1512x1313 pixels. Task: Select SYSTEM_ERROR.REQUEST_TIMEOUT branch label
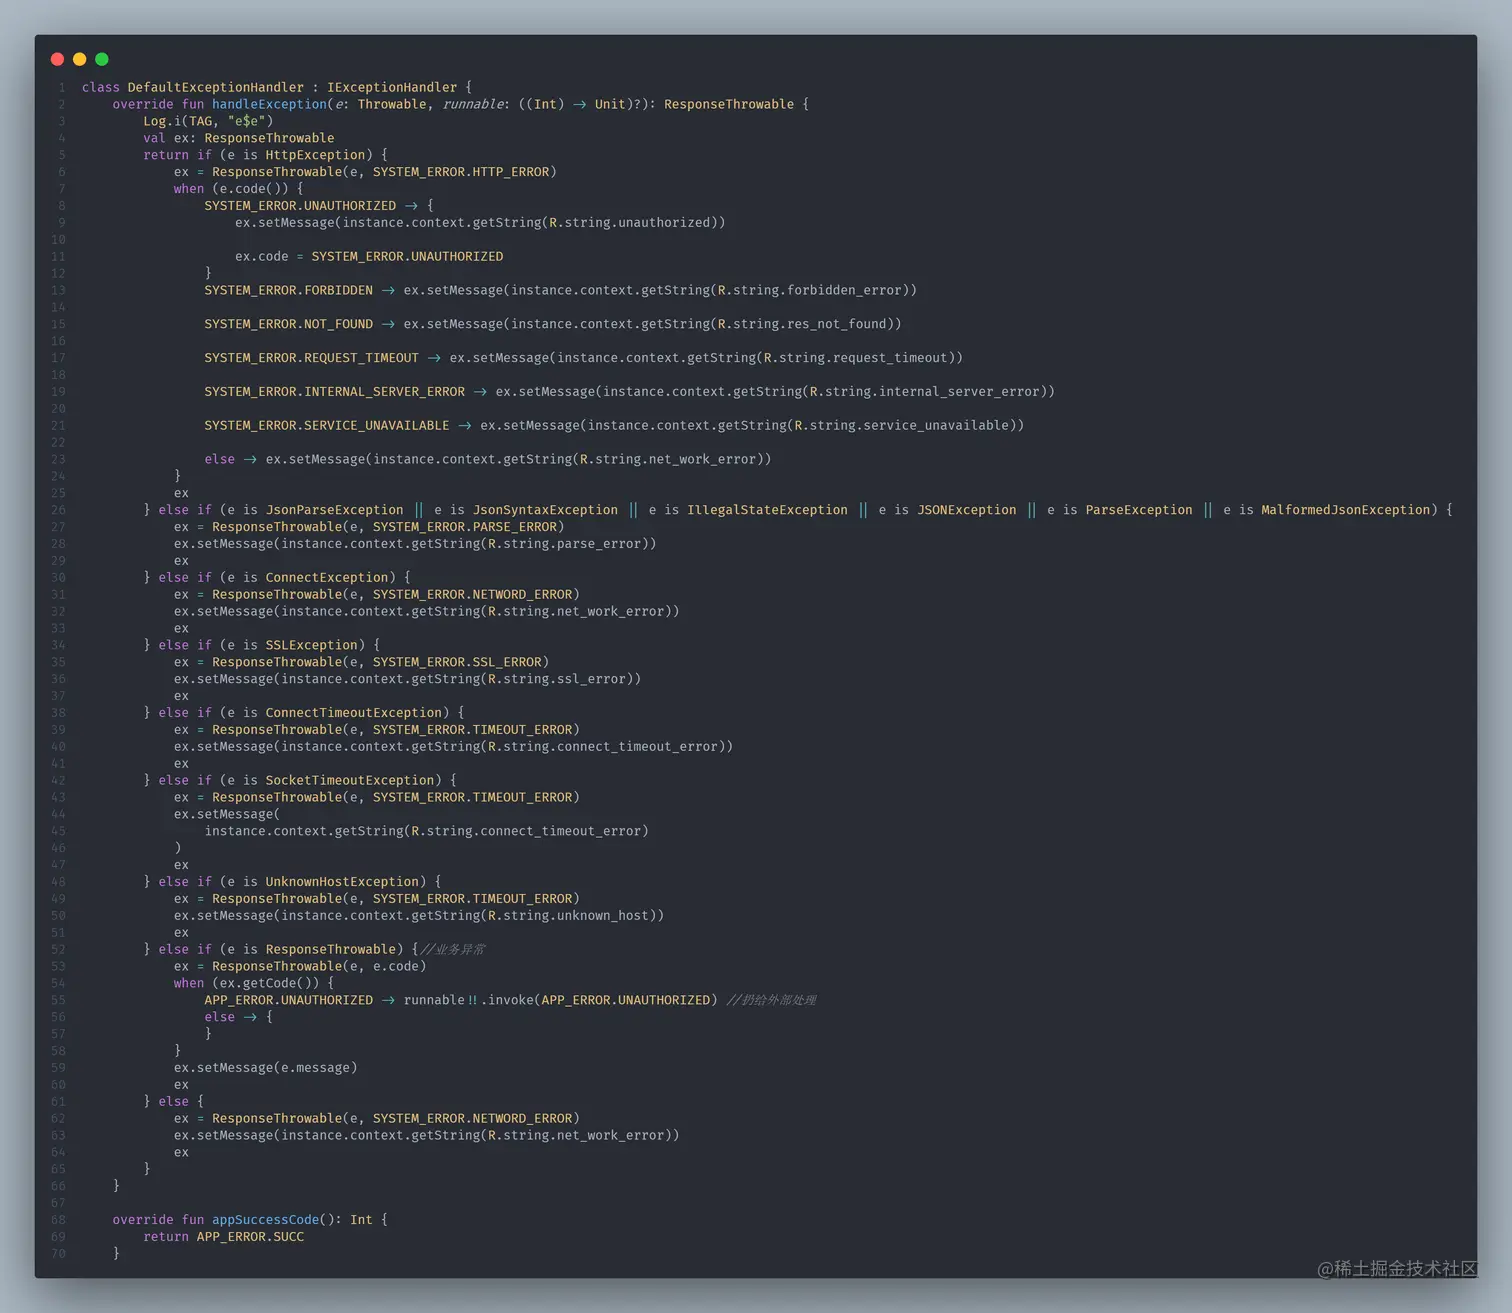point(311,358)
